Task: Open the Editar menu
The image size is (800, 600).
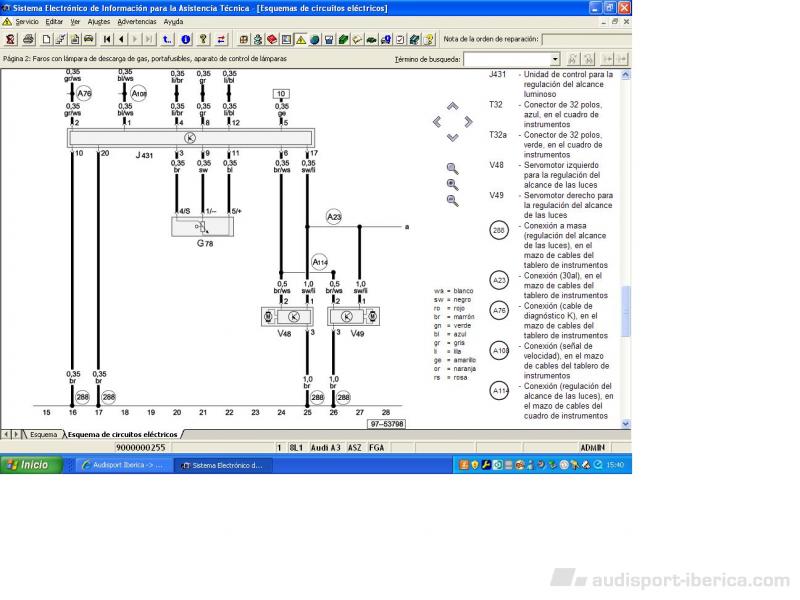Action: pyautogui.click(x=54, y=22)
